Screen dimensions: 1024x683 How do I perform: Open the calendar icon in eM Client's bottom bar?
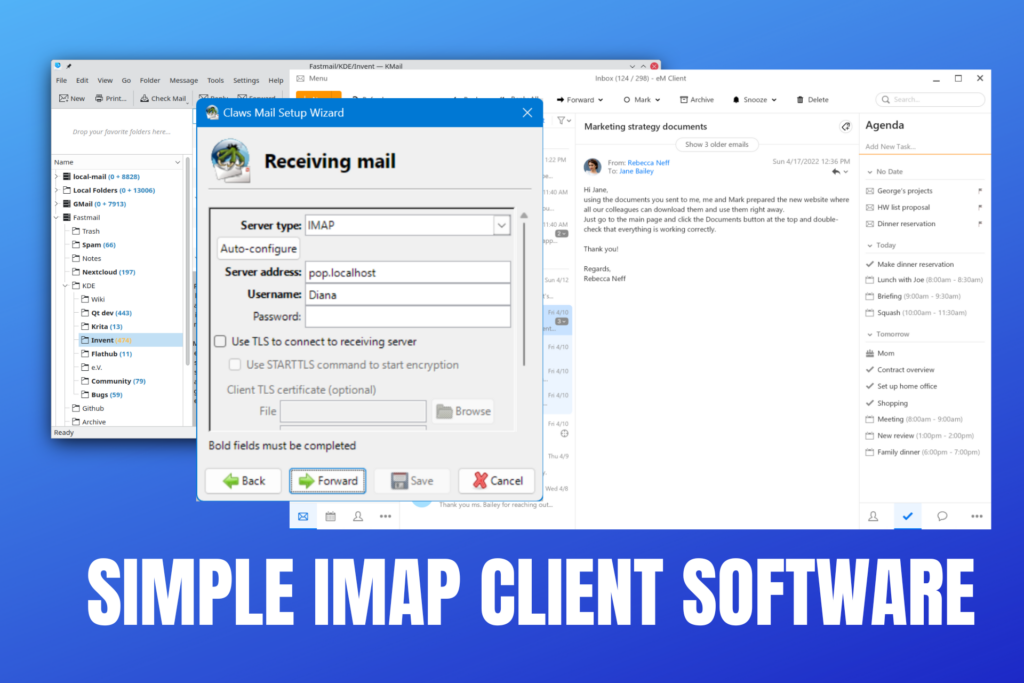click(329, 515)
